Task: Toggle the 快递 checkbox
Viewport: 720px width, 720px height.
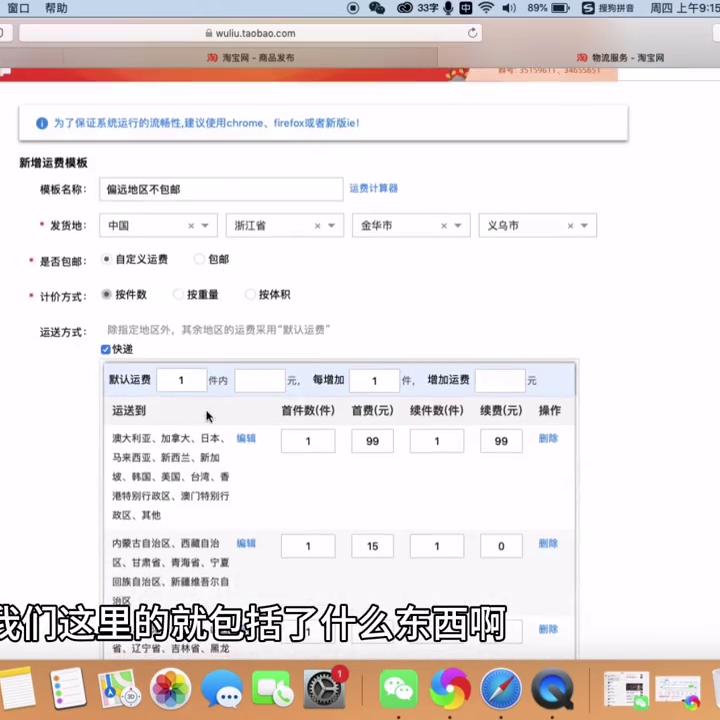Action: pyautogui.click(x=106, y=349)
